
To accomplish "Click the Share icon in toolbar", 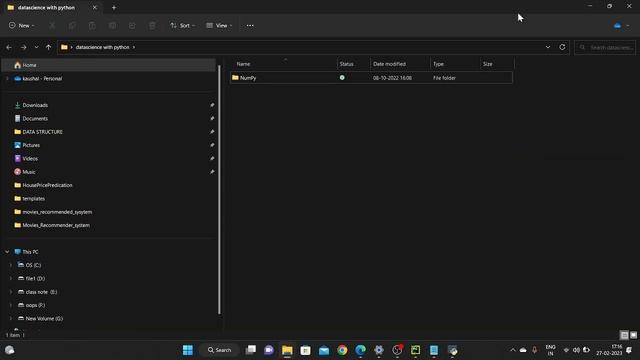I will [132, 25].
